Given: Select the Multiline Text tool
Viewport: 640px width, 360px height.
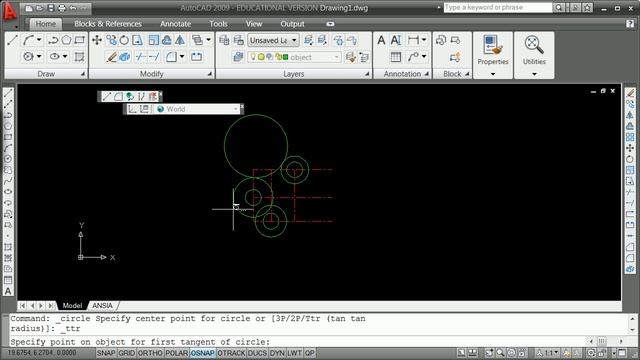Looking at the screenshot, I should click(x=381, y=40).
